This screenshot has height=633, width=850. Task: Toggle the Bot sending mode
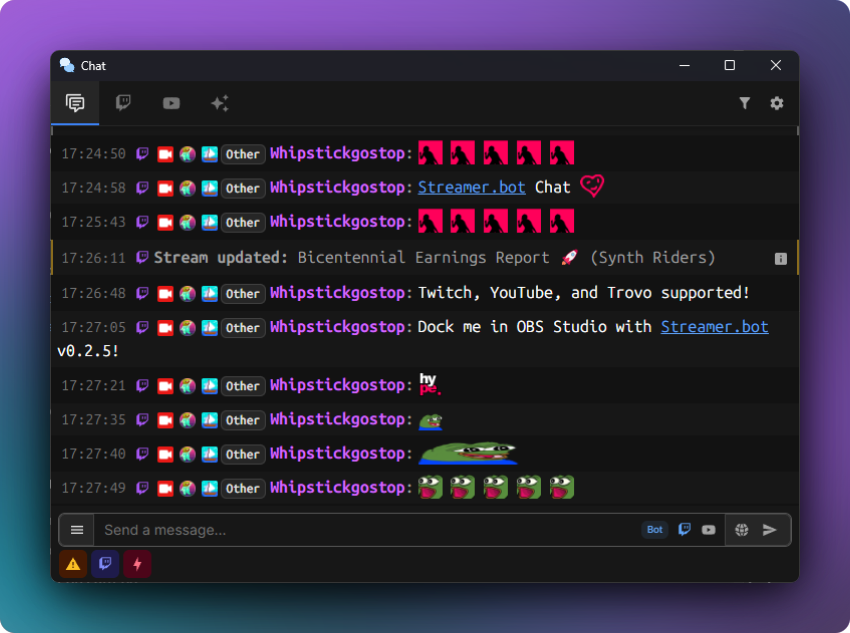coord(654,529)
